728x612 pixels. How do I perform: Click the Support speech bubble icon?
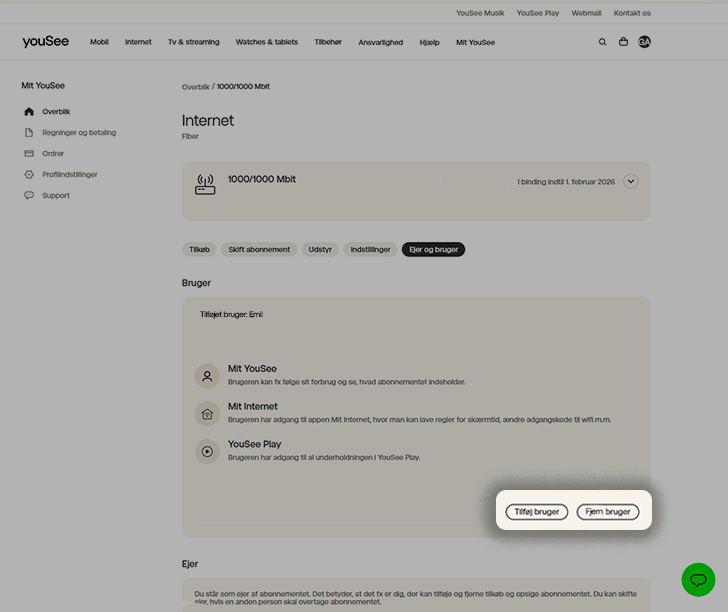coord(29,196)
